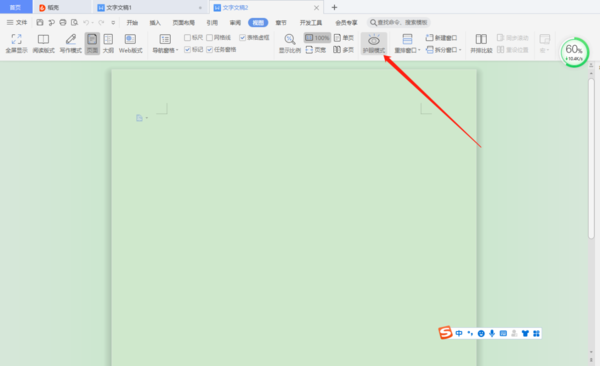The image size is (600, 366).
Task: Expand the 导航窗格 navigation pane dropdown
Action: point(165,43)
